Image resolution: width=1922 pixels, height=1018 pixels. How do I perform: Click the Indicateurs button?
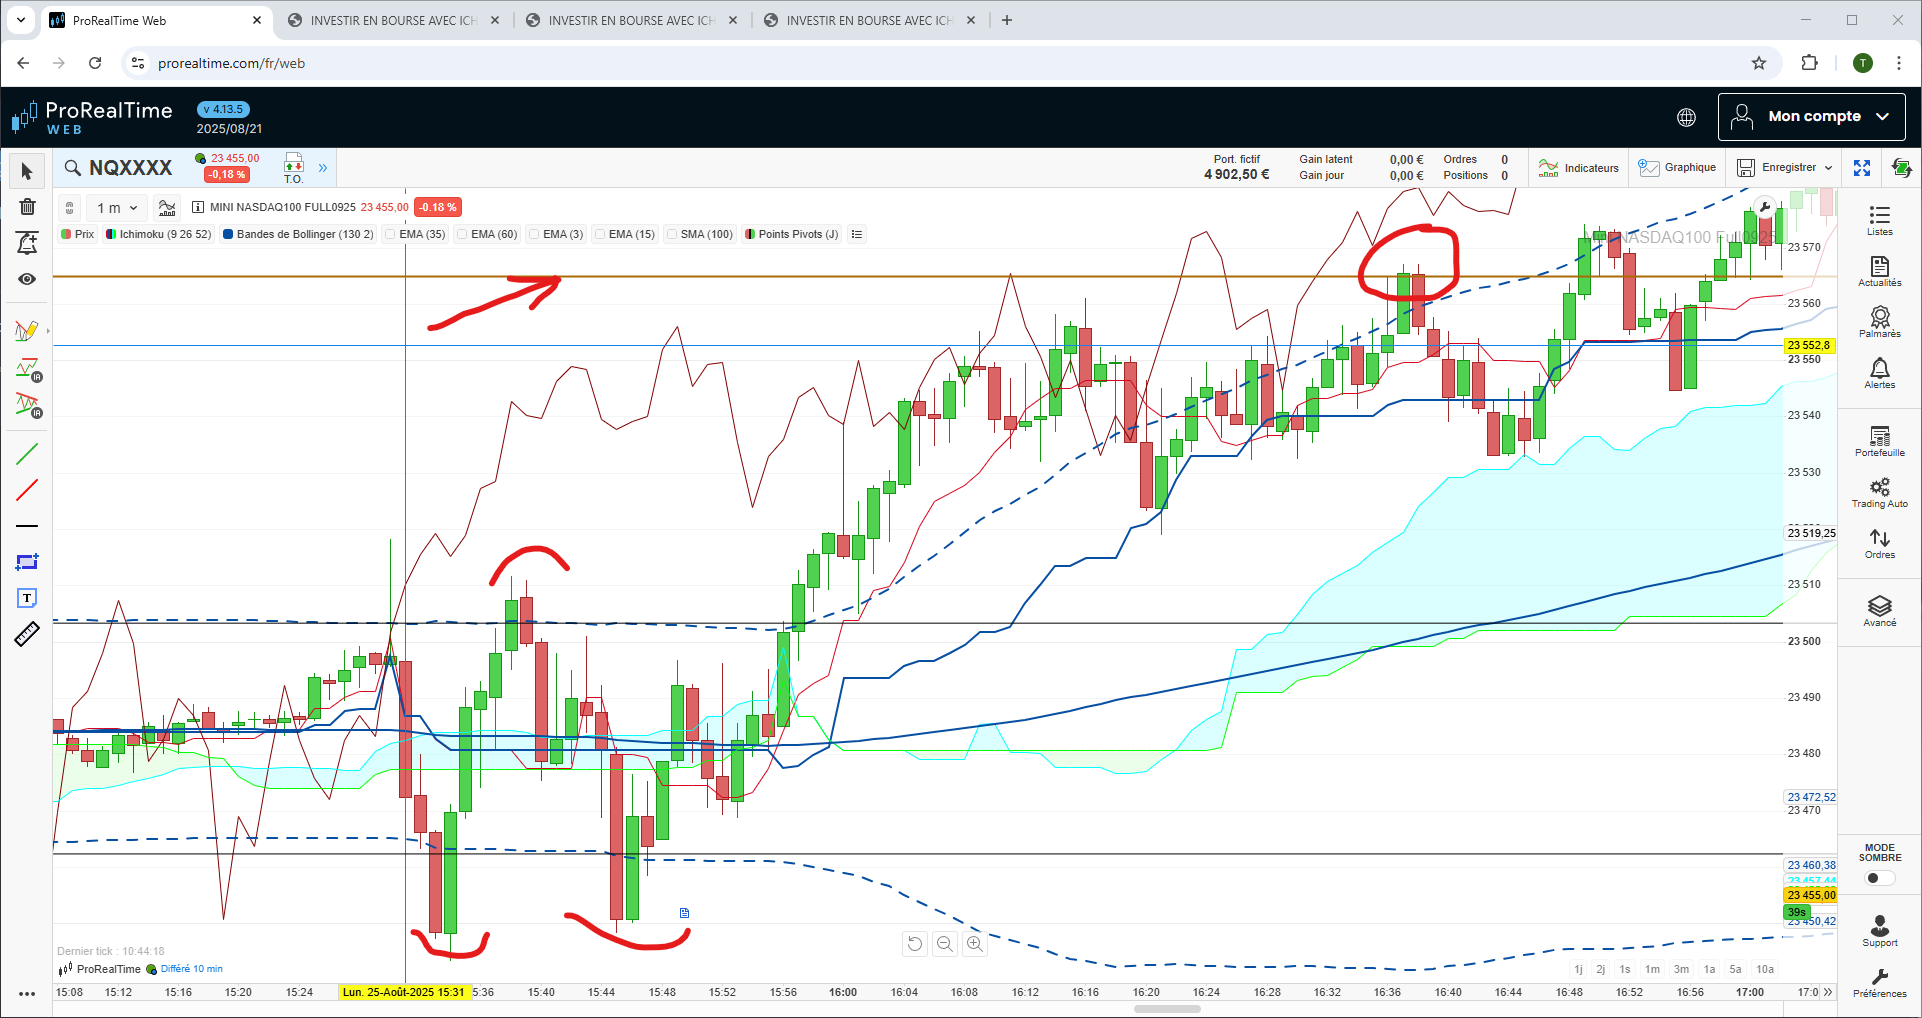1579,168
